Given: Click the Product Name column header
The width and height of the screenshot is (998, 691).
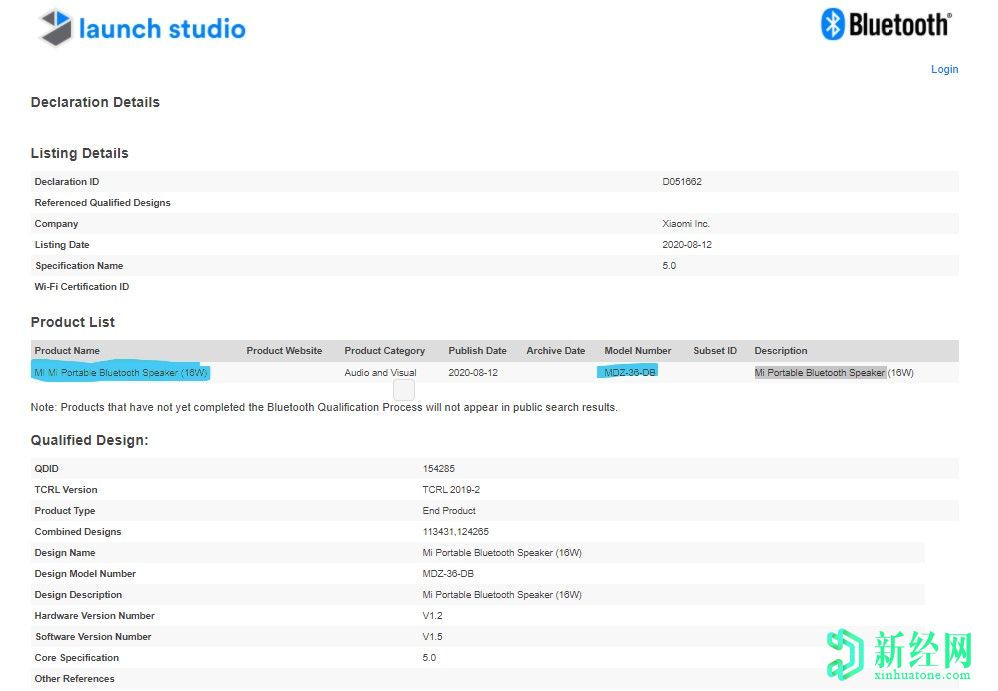Looking at the screenshot, I should coord(67,351).
